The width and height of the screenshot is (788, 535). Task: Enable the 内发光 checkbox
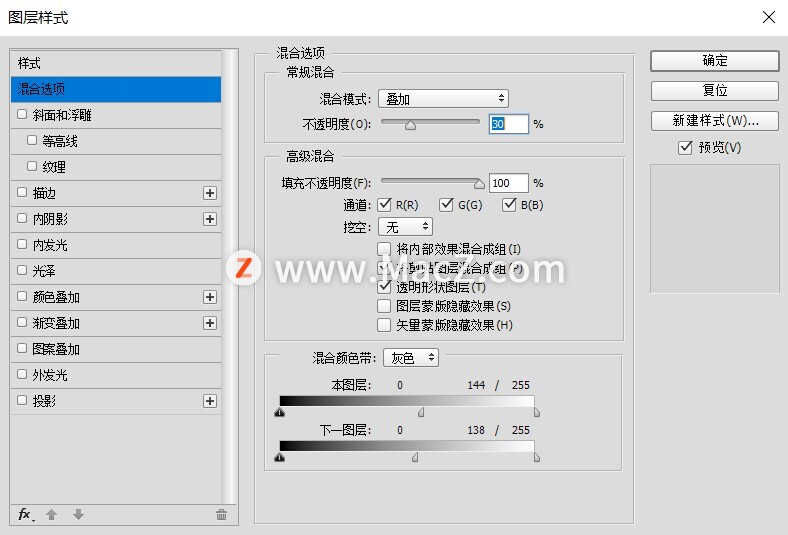coord(22,244)
